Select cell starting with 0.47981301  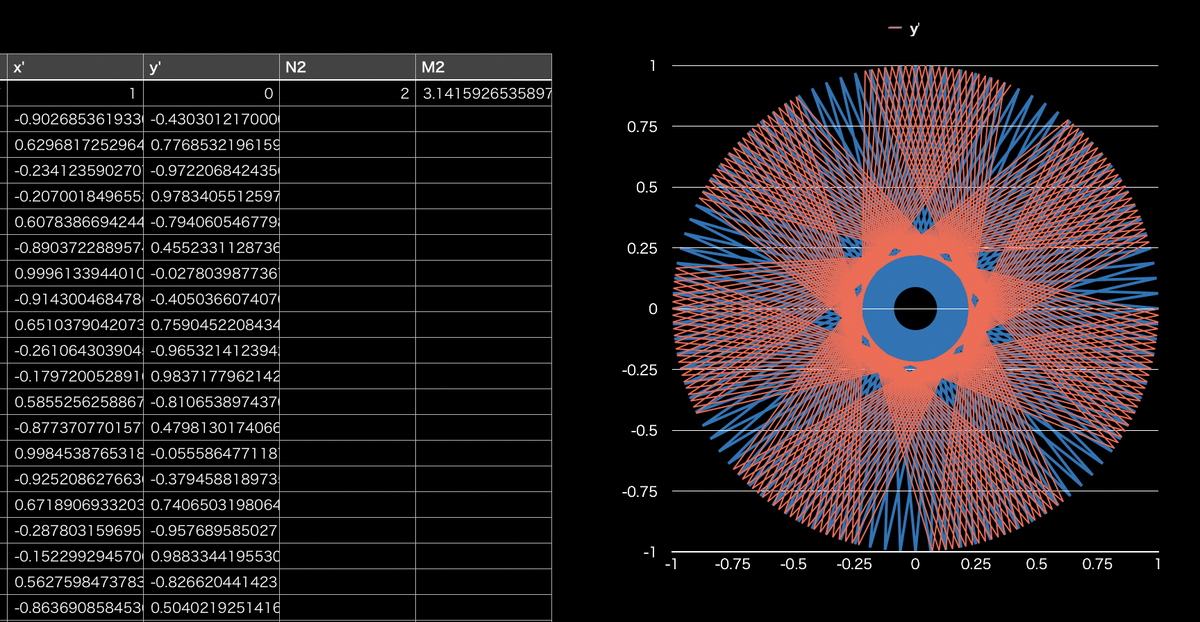point(212,426)
